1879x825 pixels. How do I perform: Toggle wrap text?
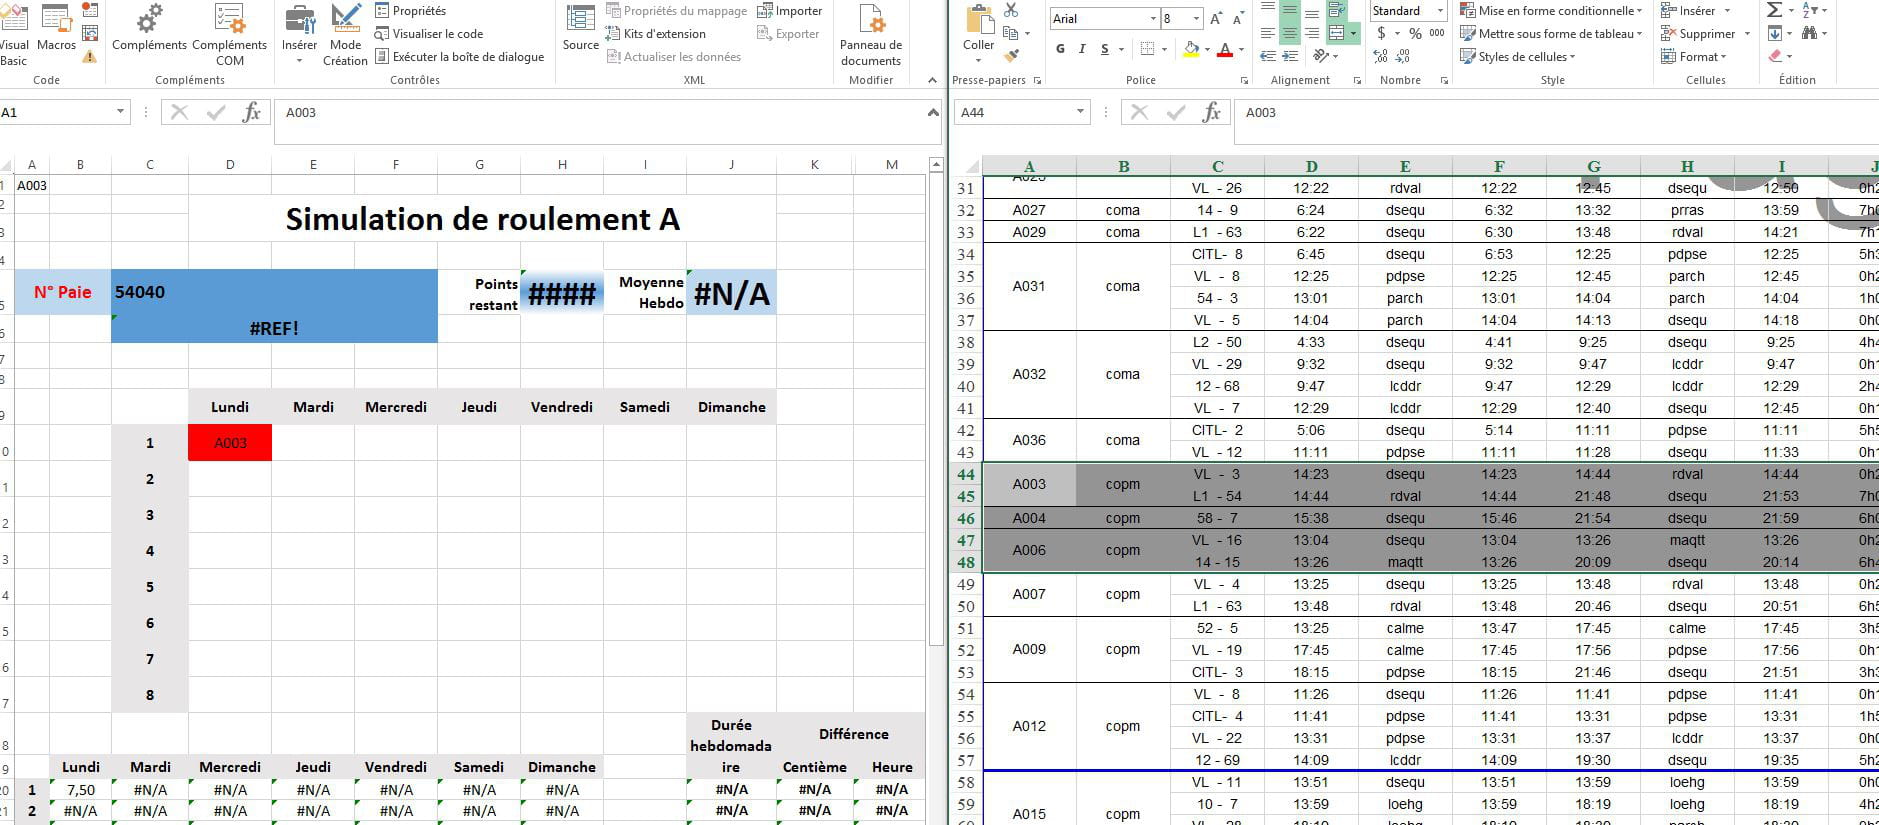pyautogui.click(x=1335, y=11)
